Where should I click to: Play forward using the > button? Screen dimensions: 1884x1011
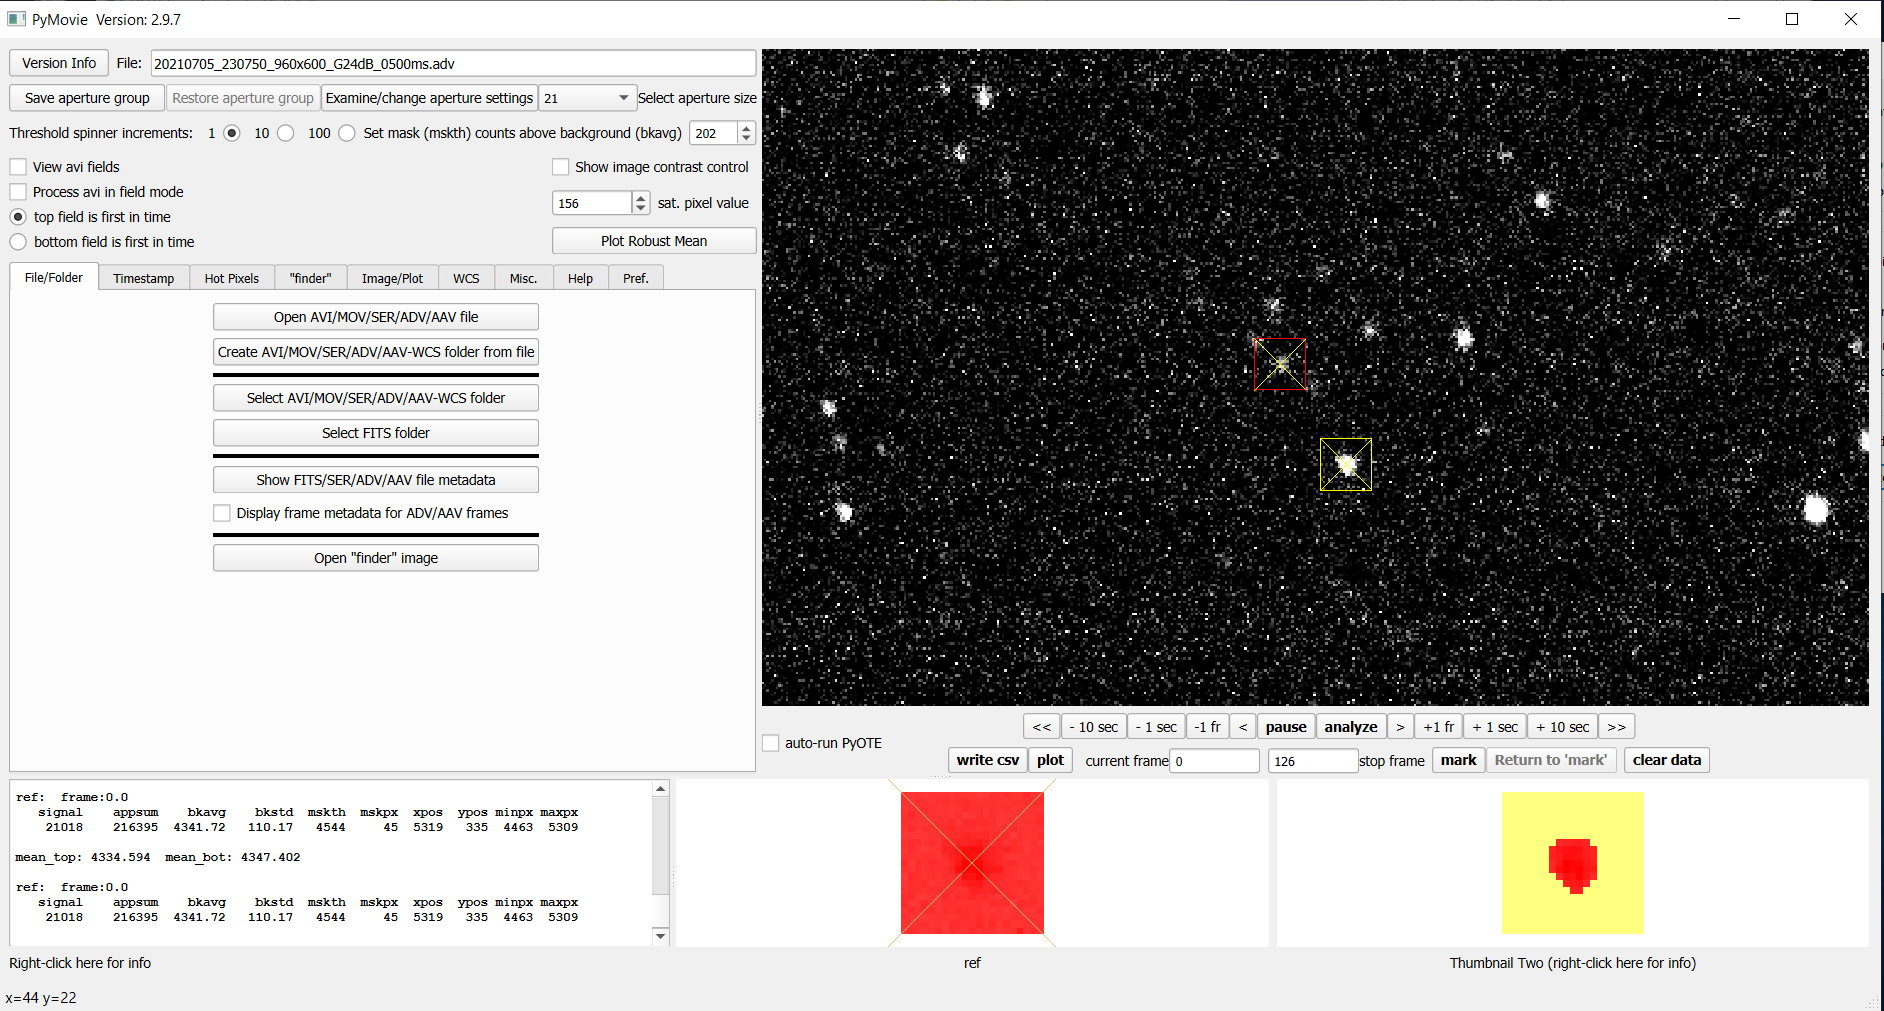1400,727
